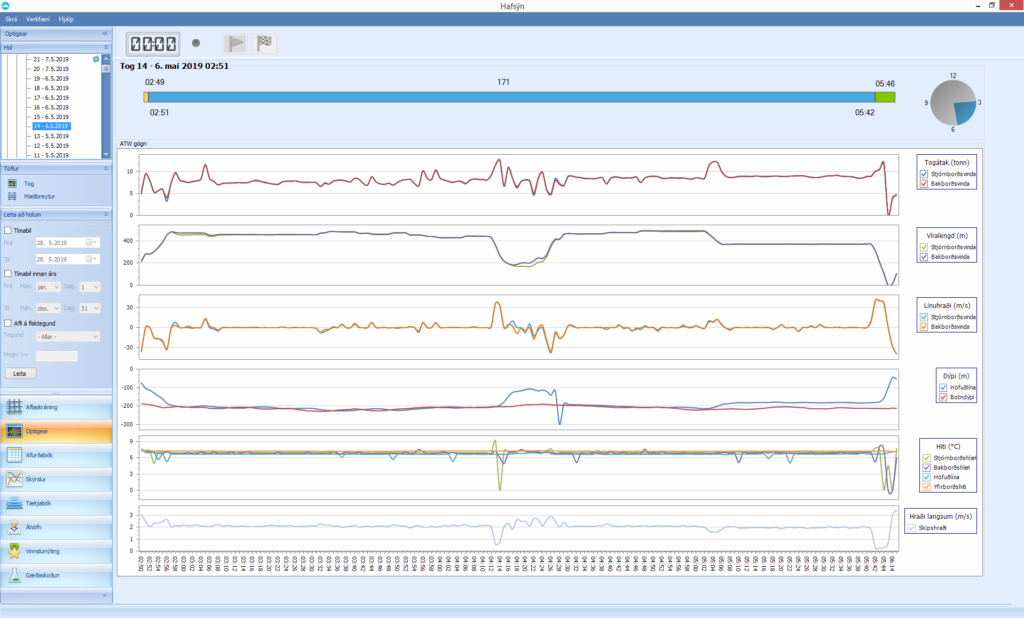Open the Hjálp menu
The height and width of the screenshot is (618, 1024).
tap(66, 19)
